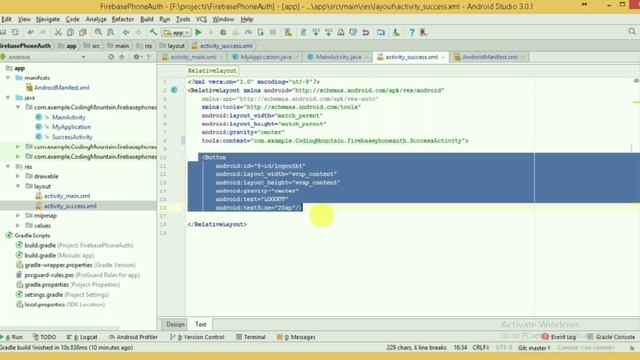This screenshot has height=360, width=640.
Task: Collapse the res folder arrow
Action: tap(8, 167)
